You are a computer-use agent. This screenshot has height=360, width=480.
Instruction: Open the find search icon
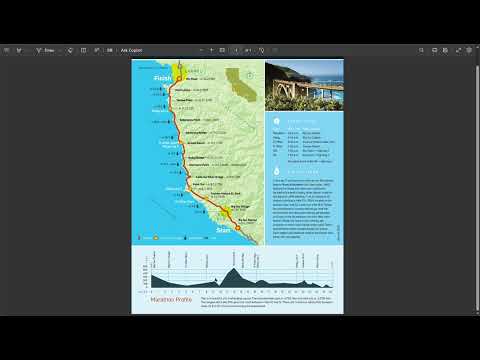coord(421,50)
